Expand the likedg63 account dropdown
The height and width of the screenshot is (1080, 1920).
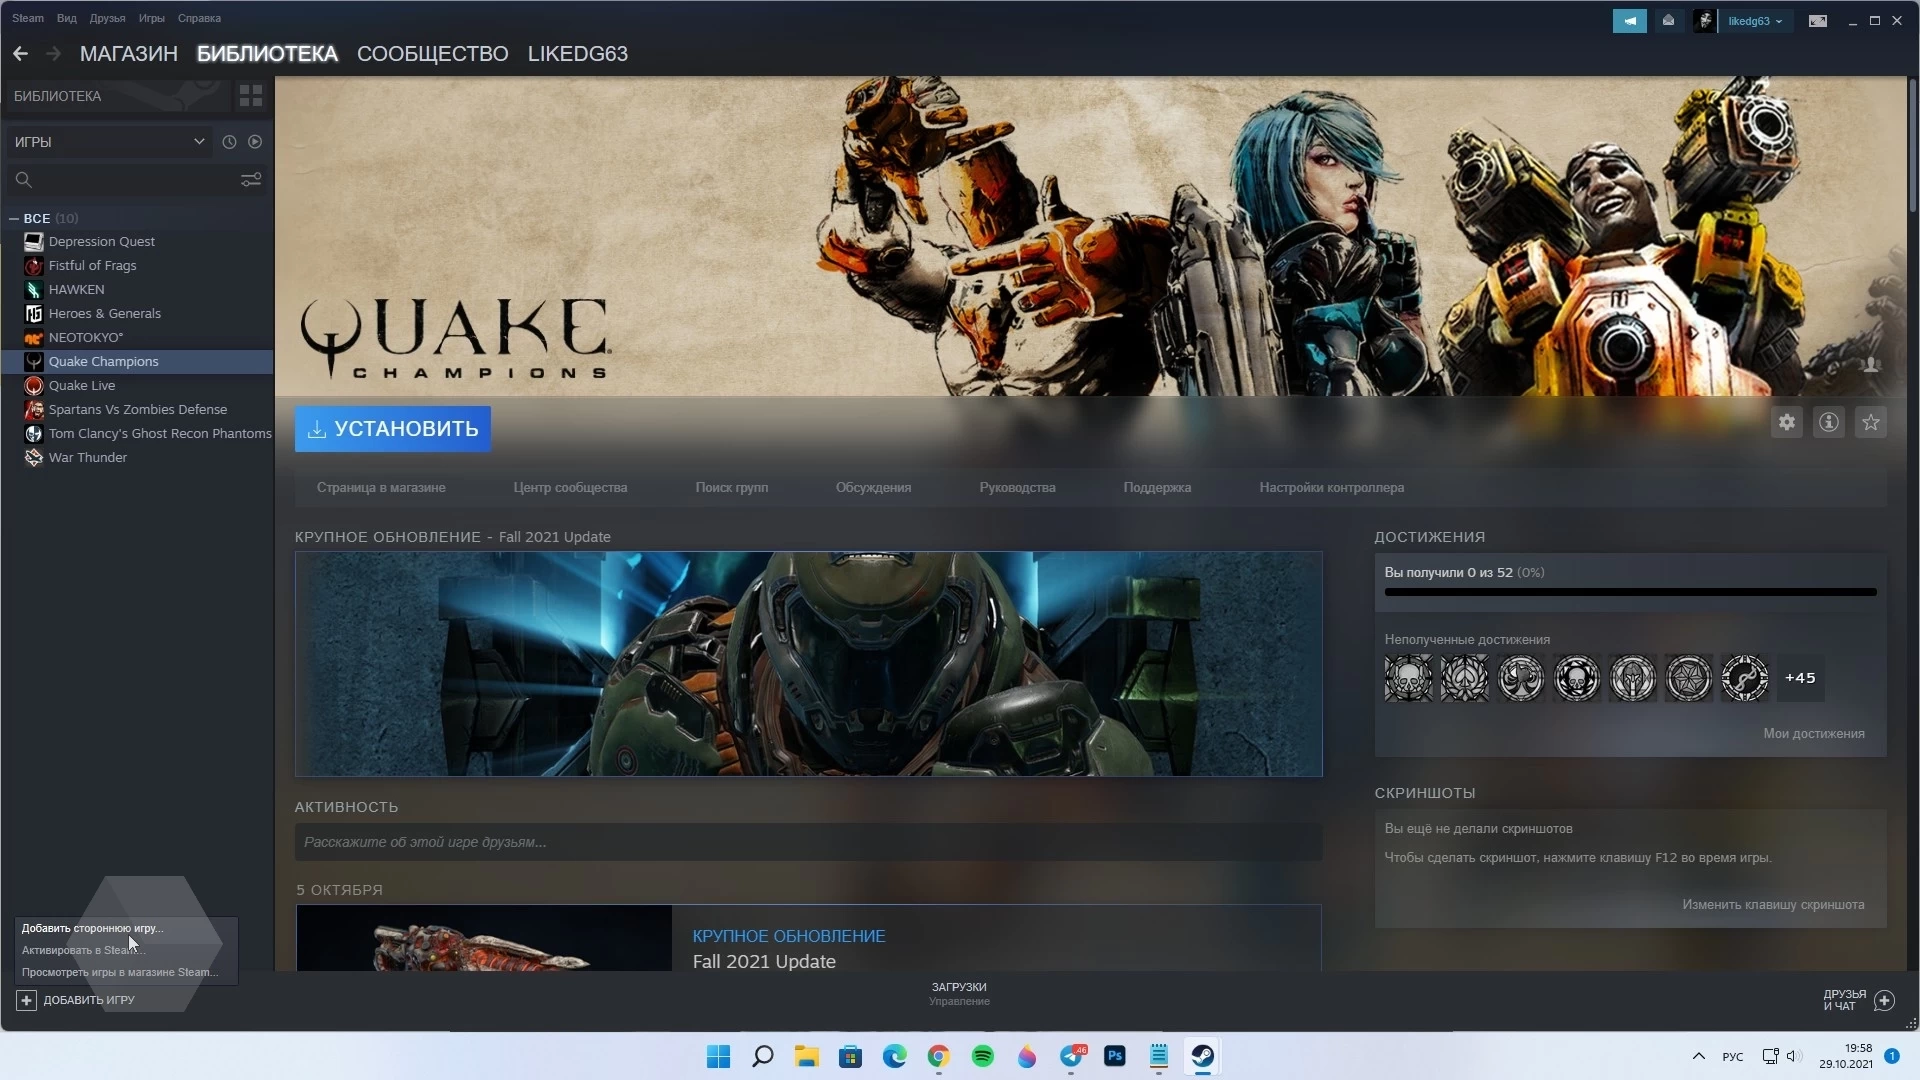click(1754, 21)
